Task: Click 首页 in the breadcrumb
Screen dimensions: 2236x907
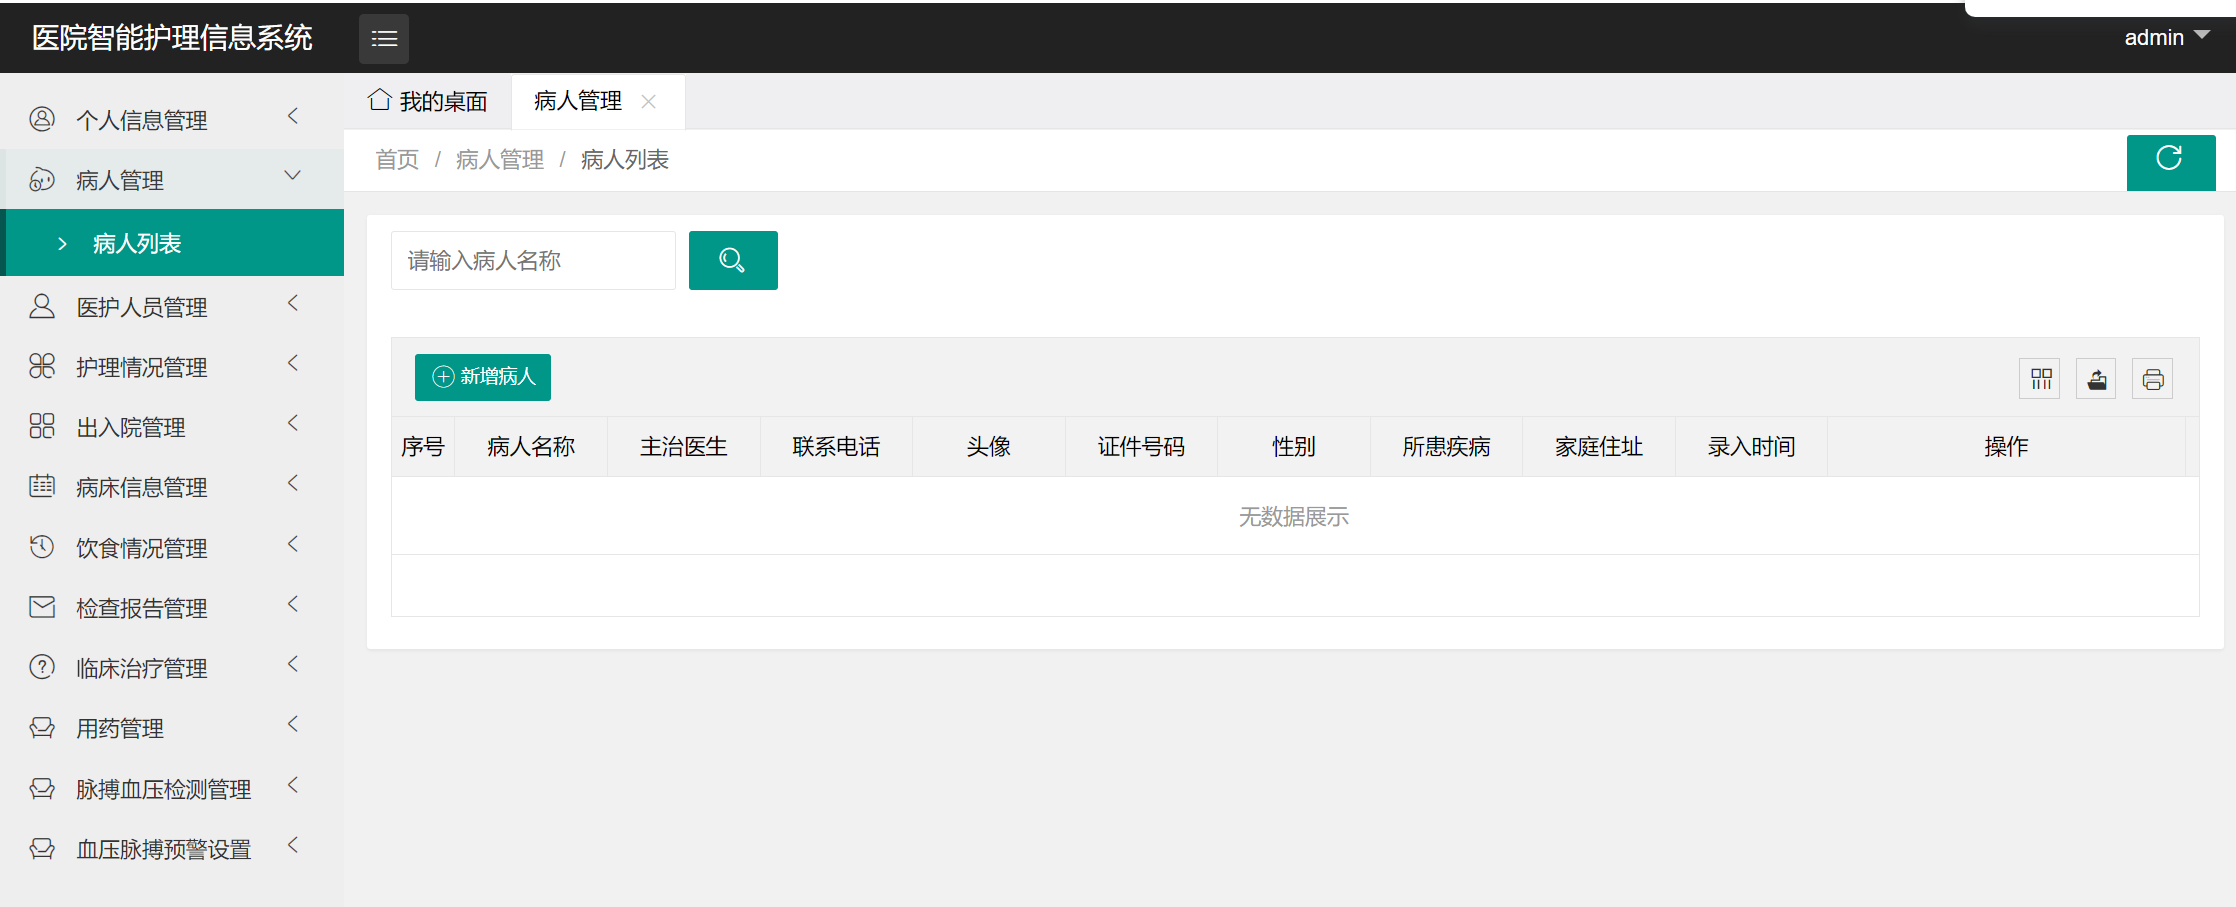Action: [x=397, y=160]
